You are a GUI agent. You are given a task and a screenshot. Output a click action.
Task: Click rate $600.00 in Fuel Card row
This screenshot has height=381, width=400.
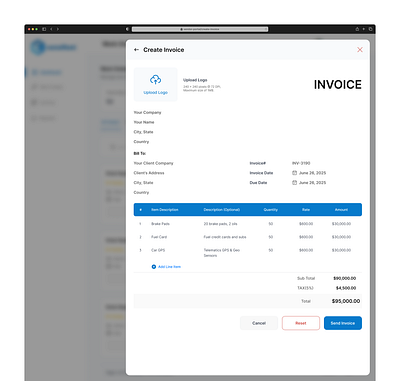tap(306, 237)
